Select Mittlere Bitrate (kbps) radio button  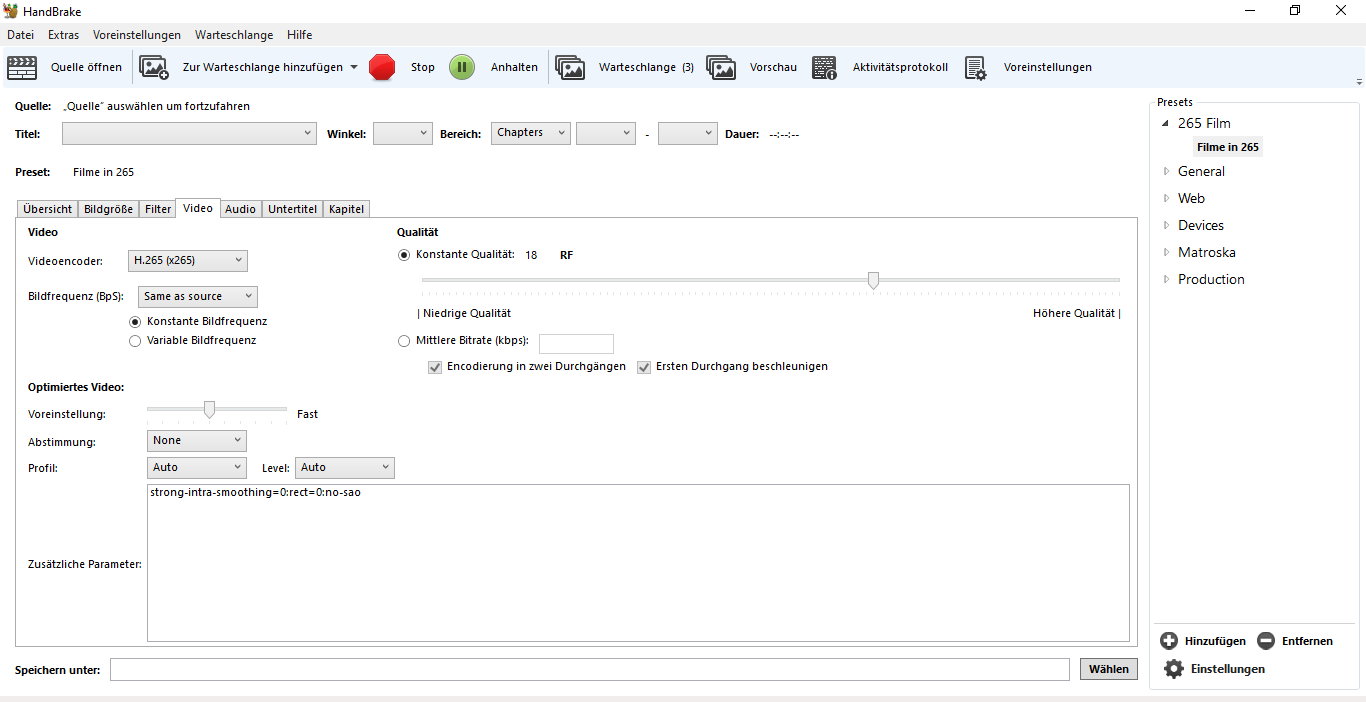click(x=404, y=341)
